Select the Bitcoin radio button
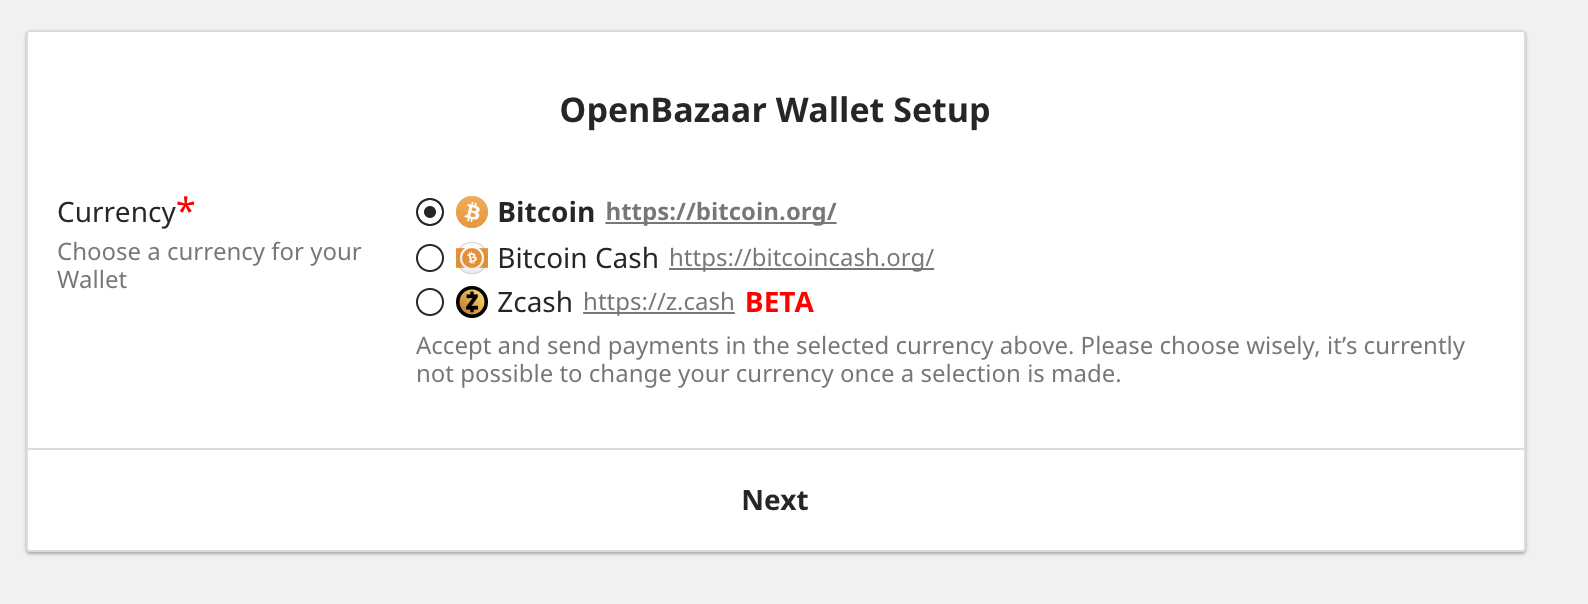 coord(430,212)
